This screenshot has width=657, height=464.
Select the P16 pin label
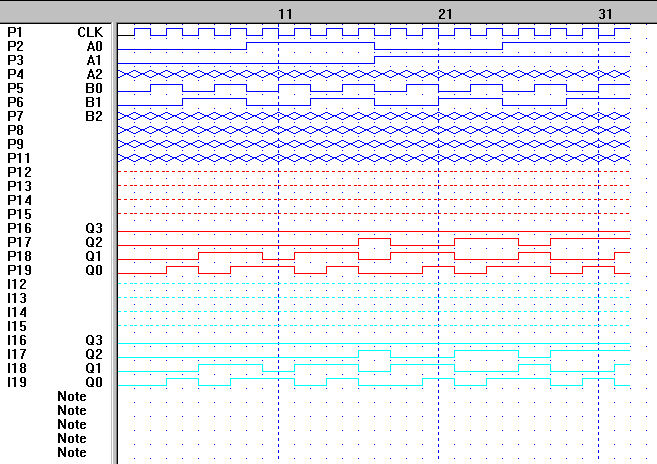coord(19,228)
